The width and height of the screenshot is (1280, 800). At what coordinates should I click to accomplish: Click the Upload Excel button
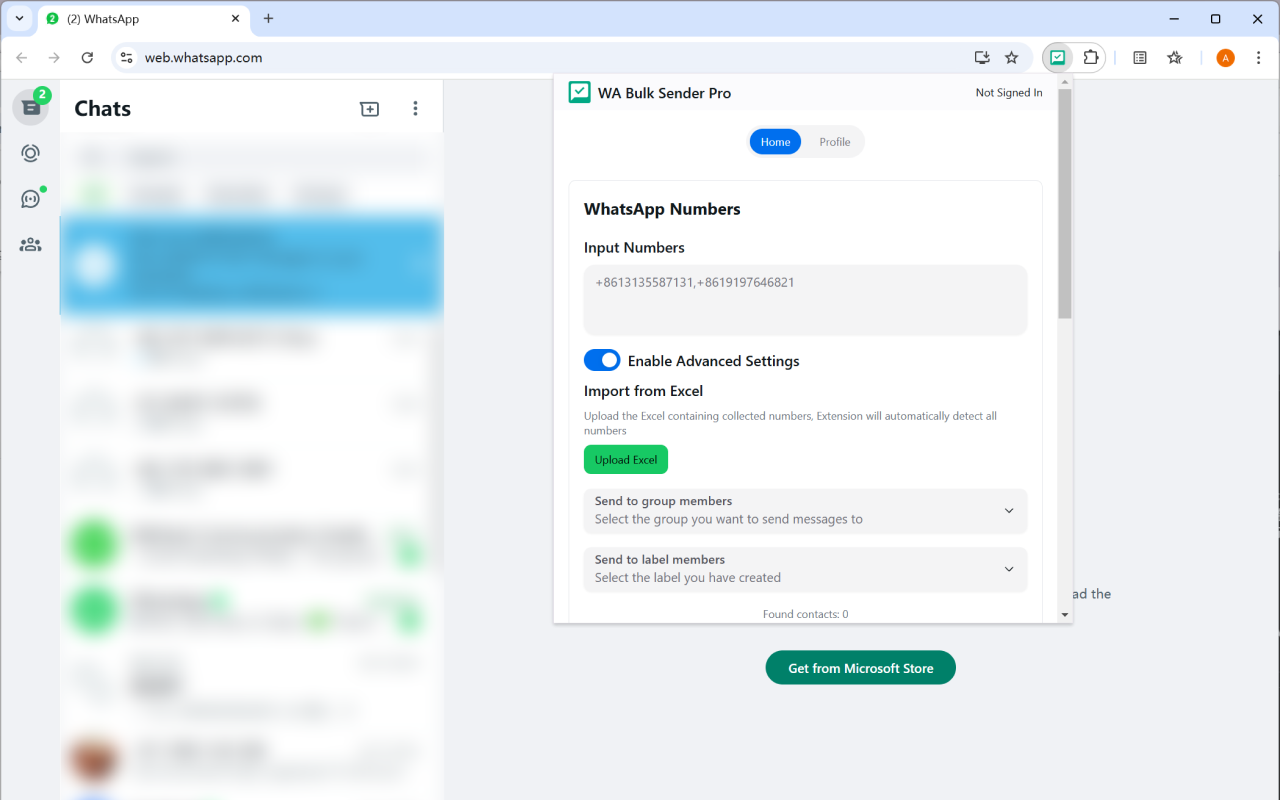coord(626,460)
